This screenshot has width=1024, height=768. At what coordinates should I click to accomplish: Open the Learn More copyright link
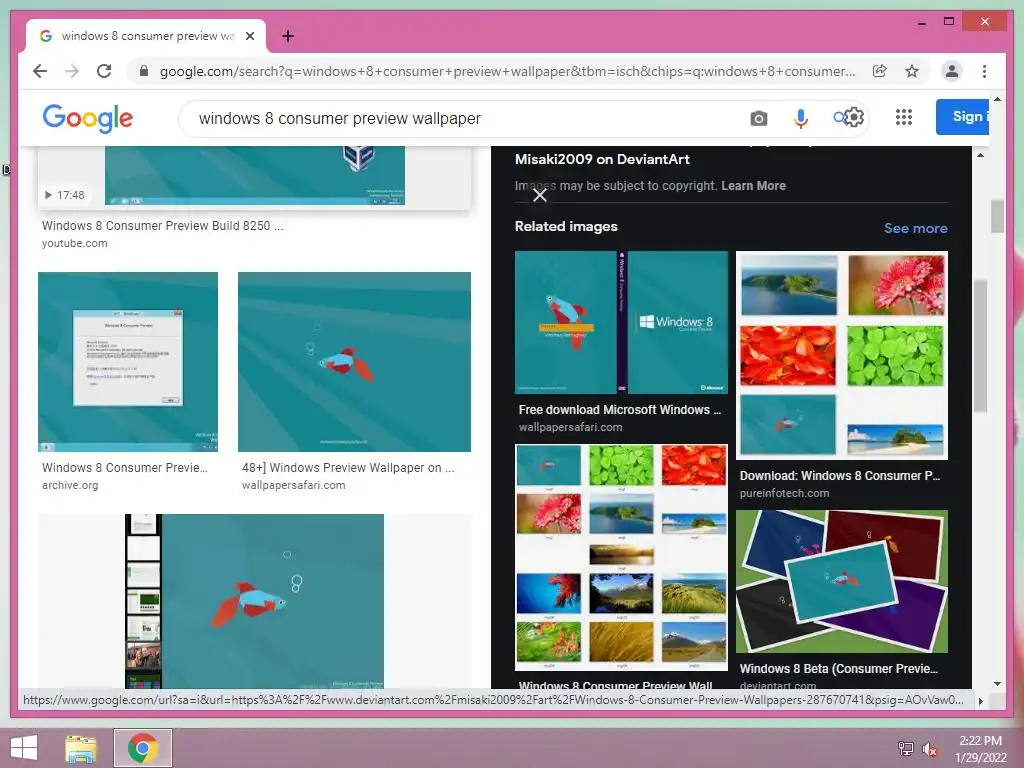[x=753, y=185]
